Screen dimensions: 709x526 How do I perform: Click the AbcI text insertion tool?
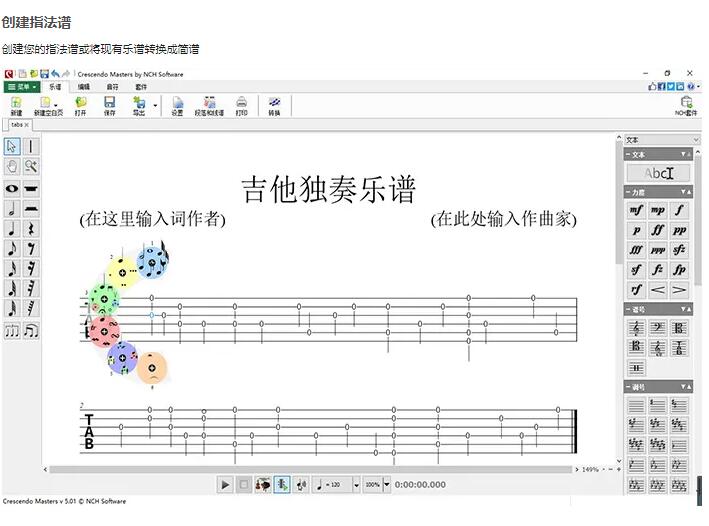pyautogui.click(x=658, y=173)
